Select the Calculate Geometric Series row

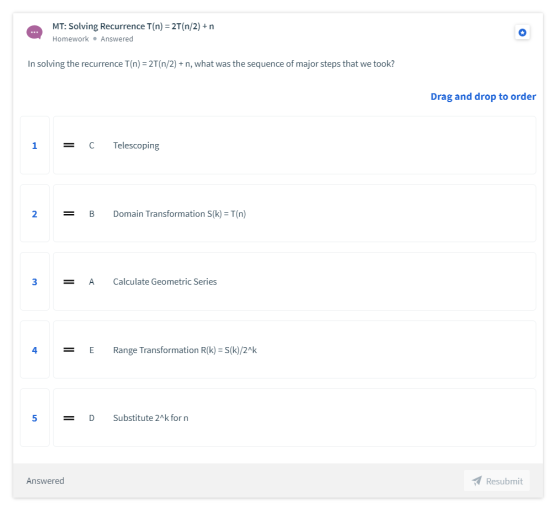click(295, 282)
